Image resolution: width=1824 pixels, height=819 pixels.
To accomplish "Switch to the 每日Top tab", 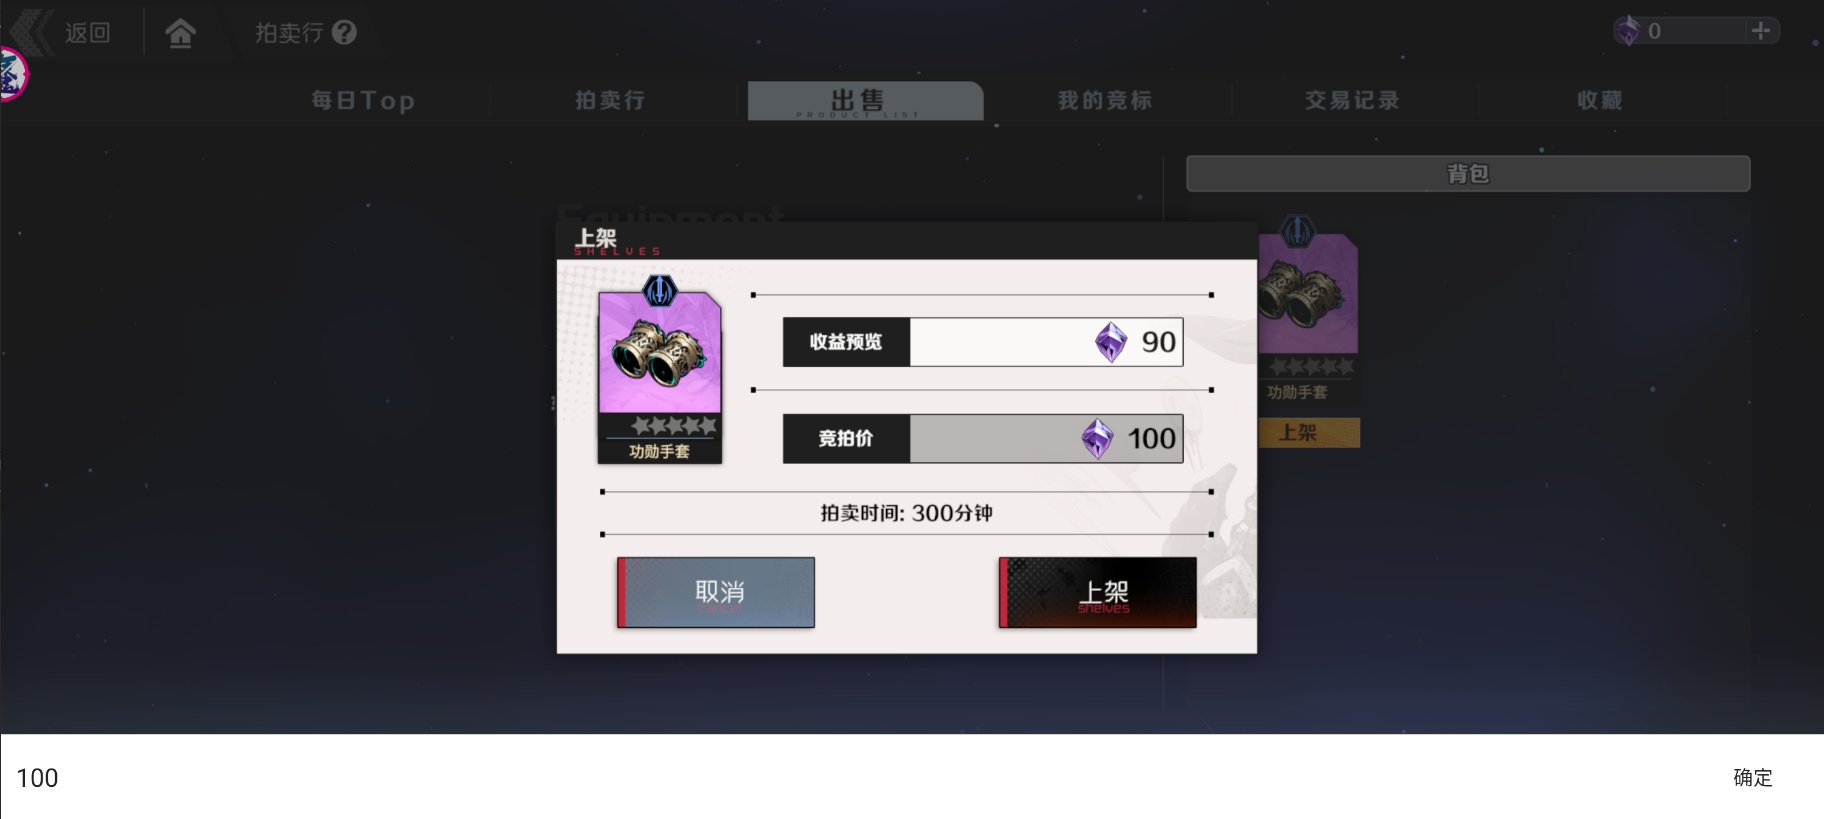I will tap(363, 100).
